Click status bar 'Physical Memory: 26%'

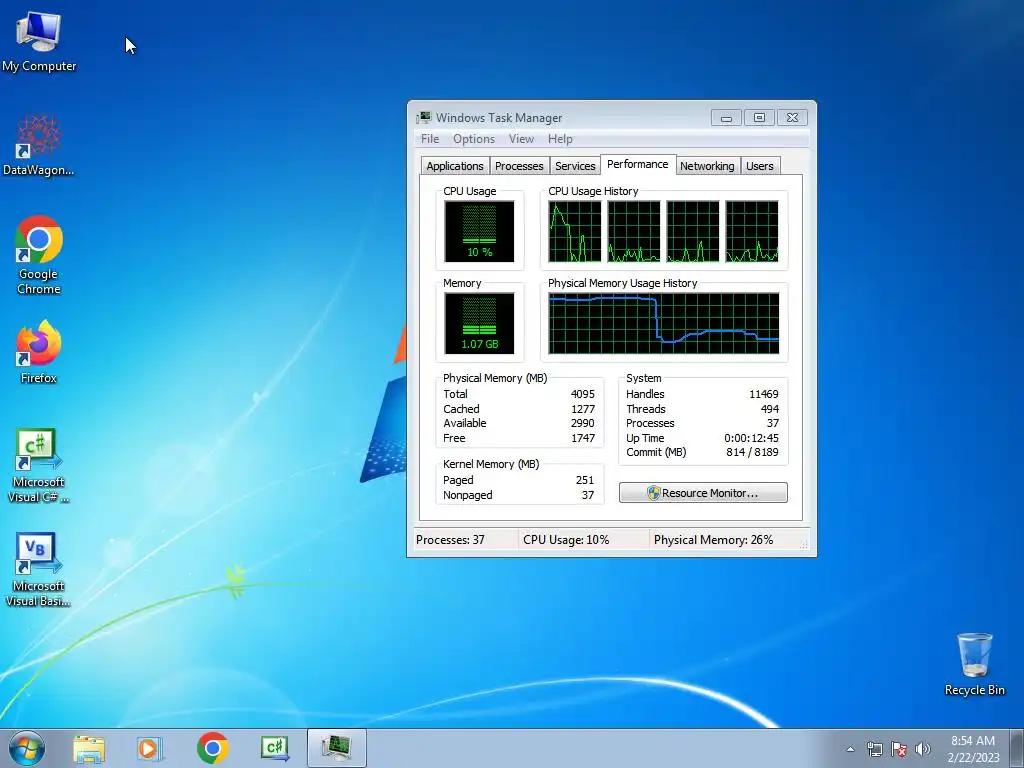coord(713,540)
